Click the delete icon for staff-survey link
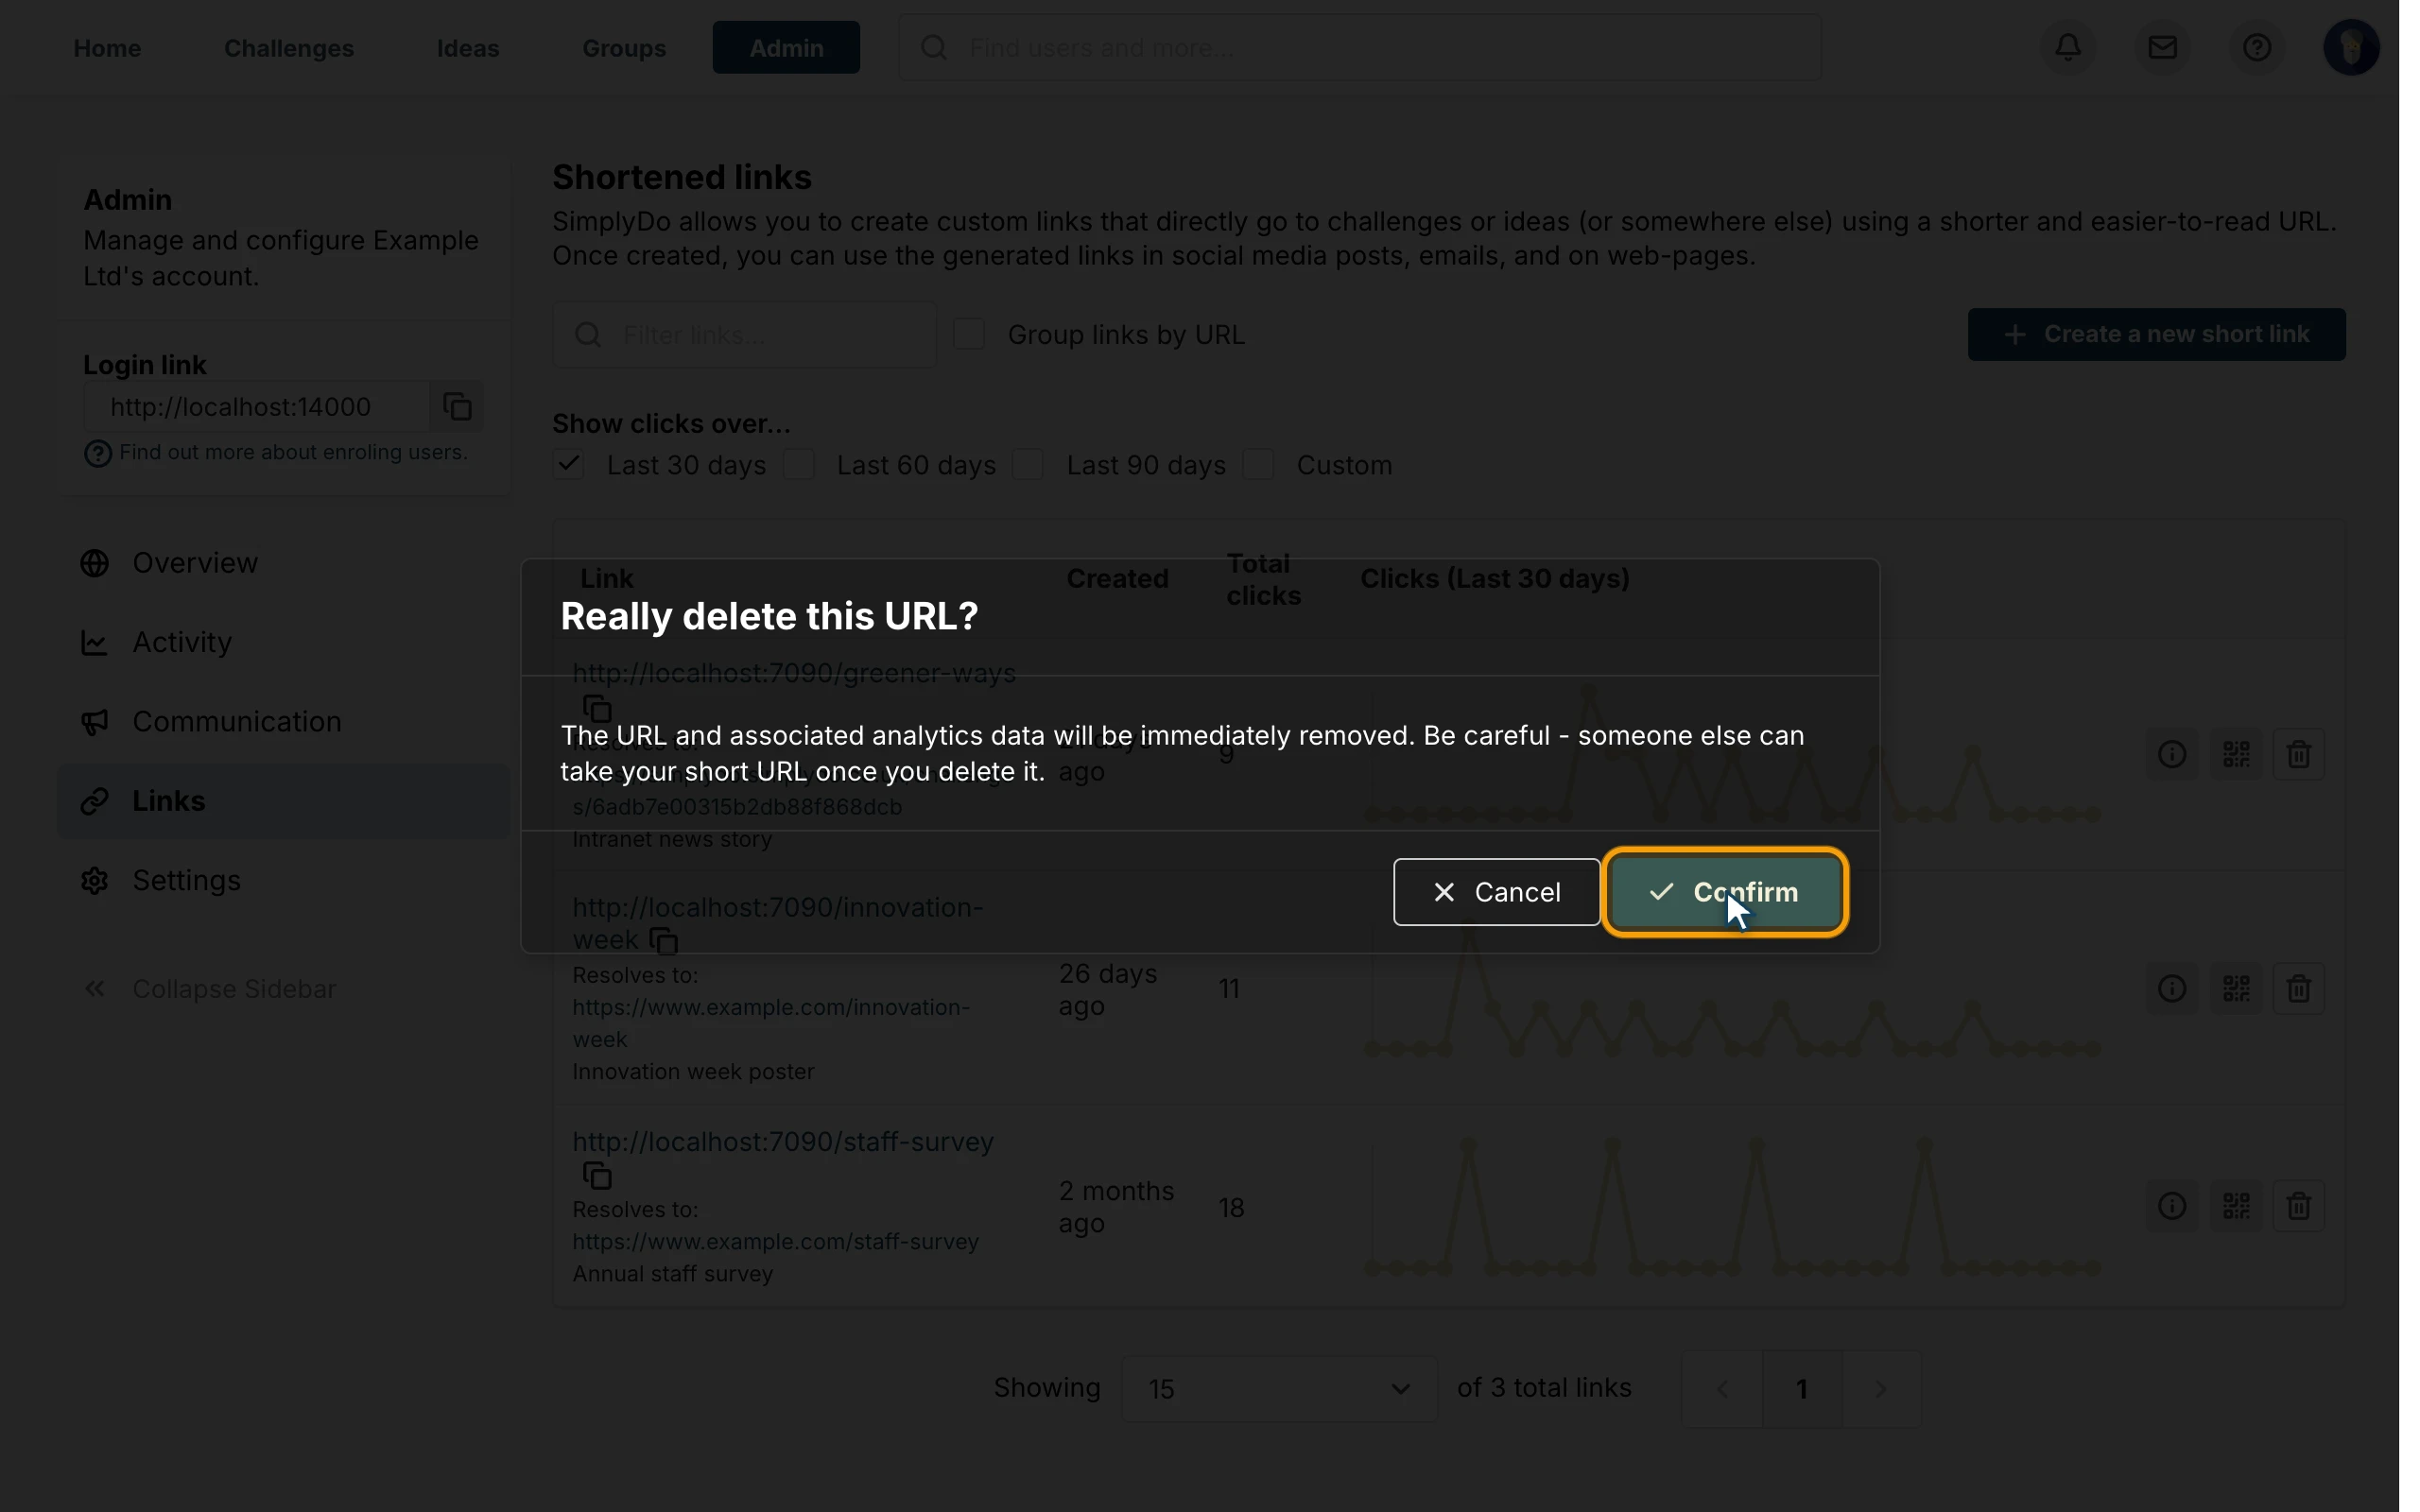The width and height of the screenshot is (2420, 1512). 2298,1206
